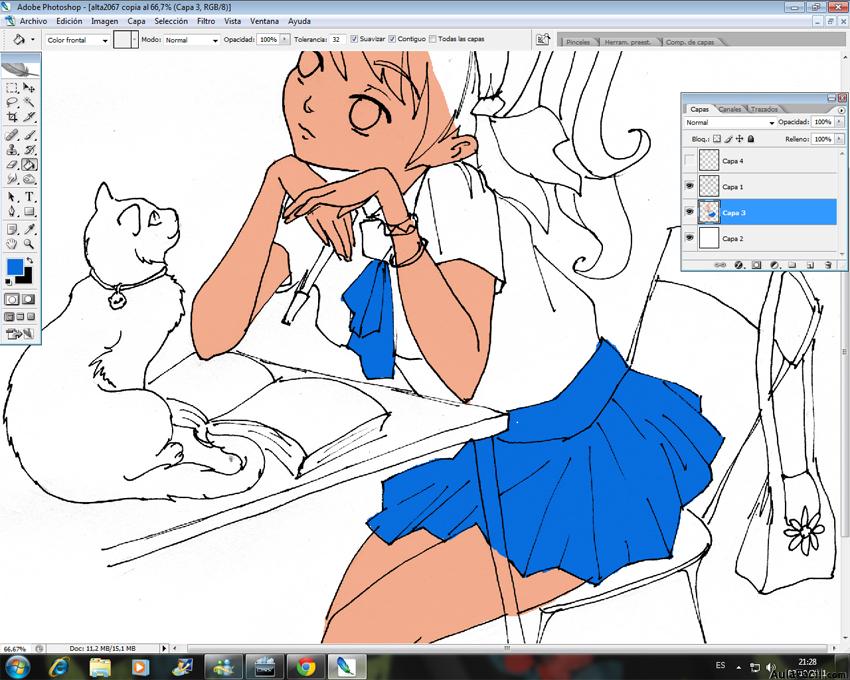Open the Filtro menu
Screen dimensions: 850x680
coord(206,21)
